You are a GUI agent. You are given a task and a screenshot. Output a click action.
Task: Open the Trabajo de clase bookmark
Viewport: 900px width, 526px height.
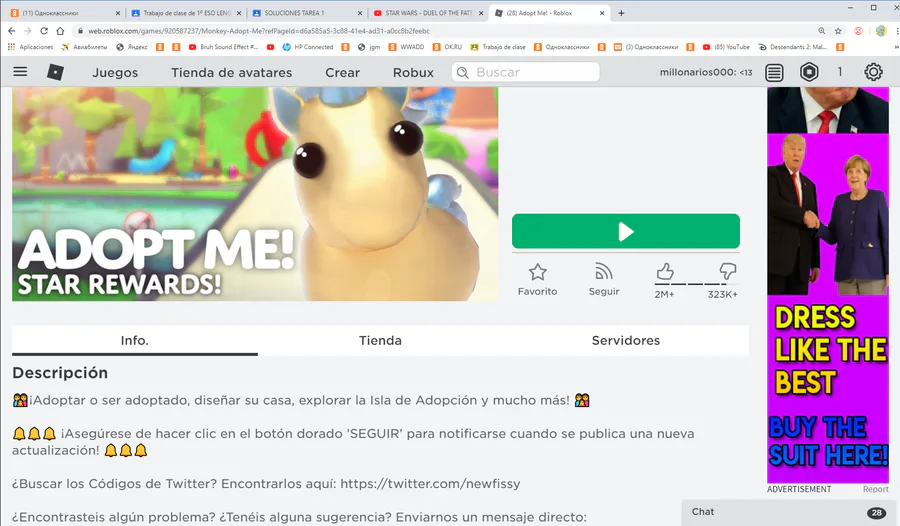(498, 47)
